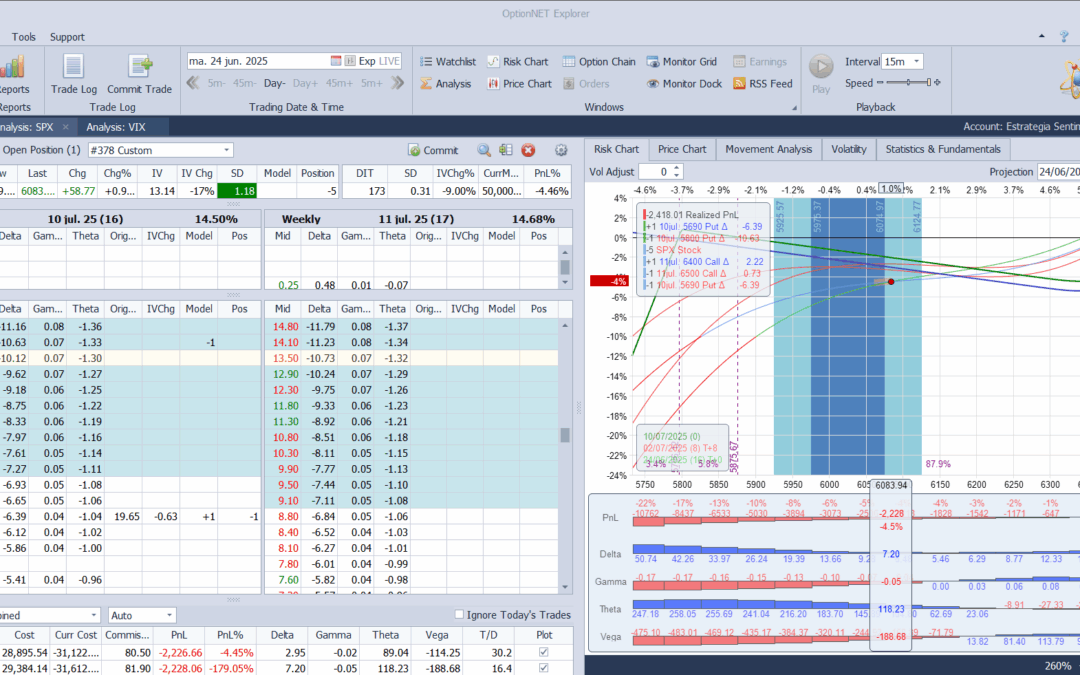The height and width of the screenshot is (675, 1080).
Task: Select the Volatility tab
Action: [849, 149]
